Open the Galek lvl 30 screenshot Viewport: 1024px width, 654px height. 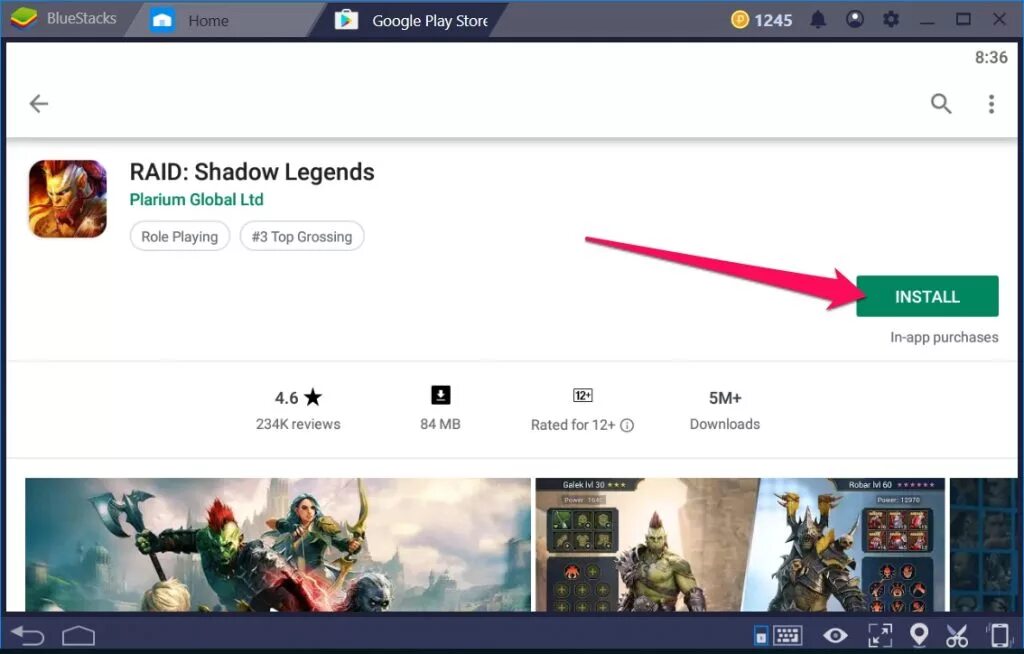coord(740,545)
